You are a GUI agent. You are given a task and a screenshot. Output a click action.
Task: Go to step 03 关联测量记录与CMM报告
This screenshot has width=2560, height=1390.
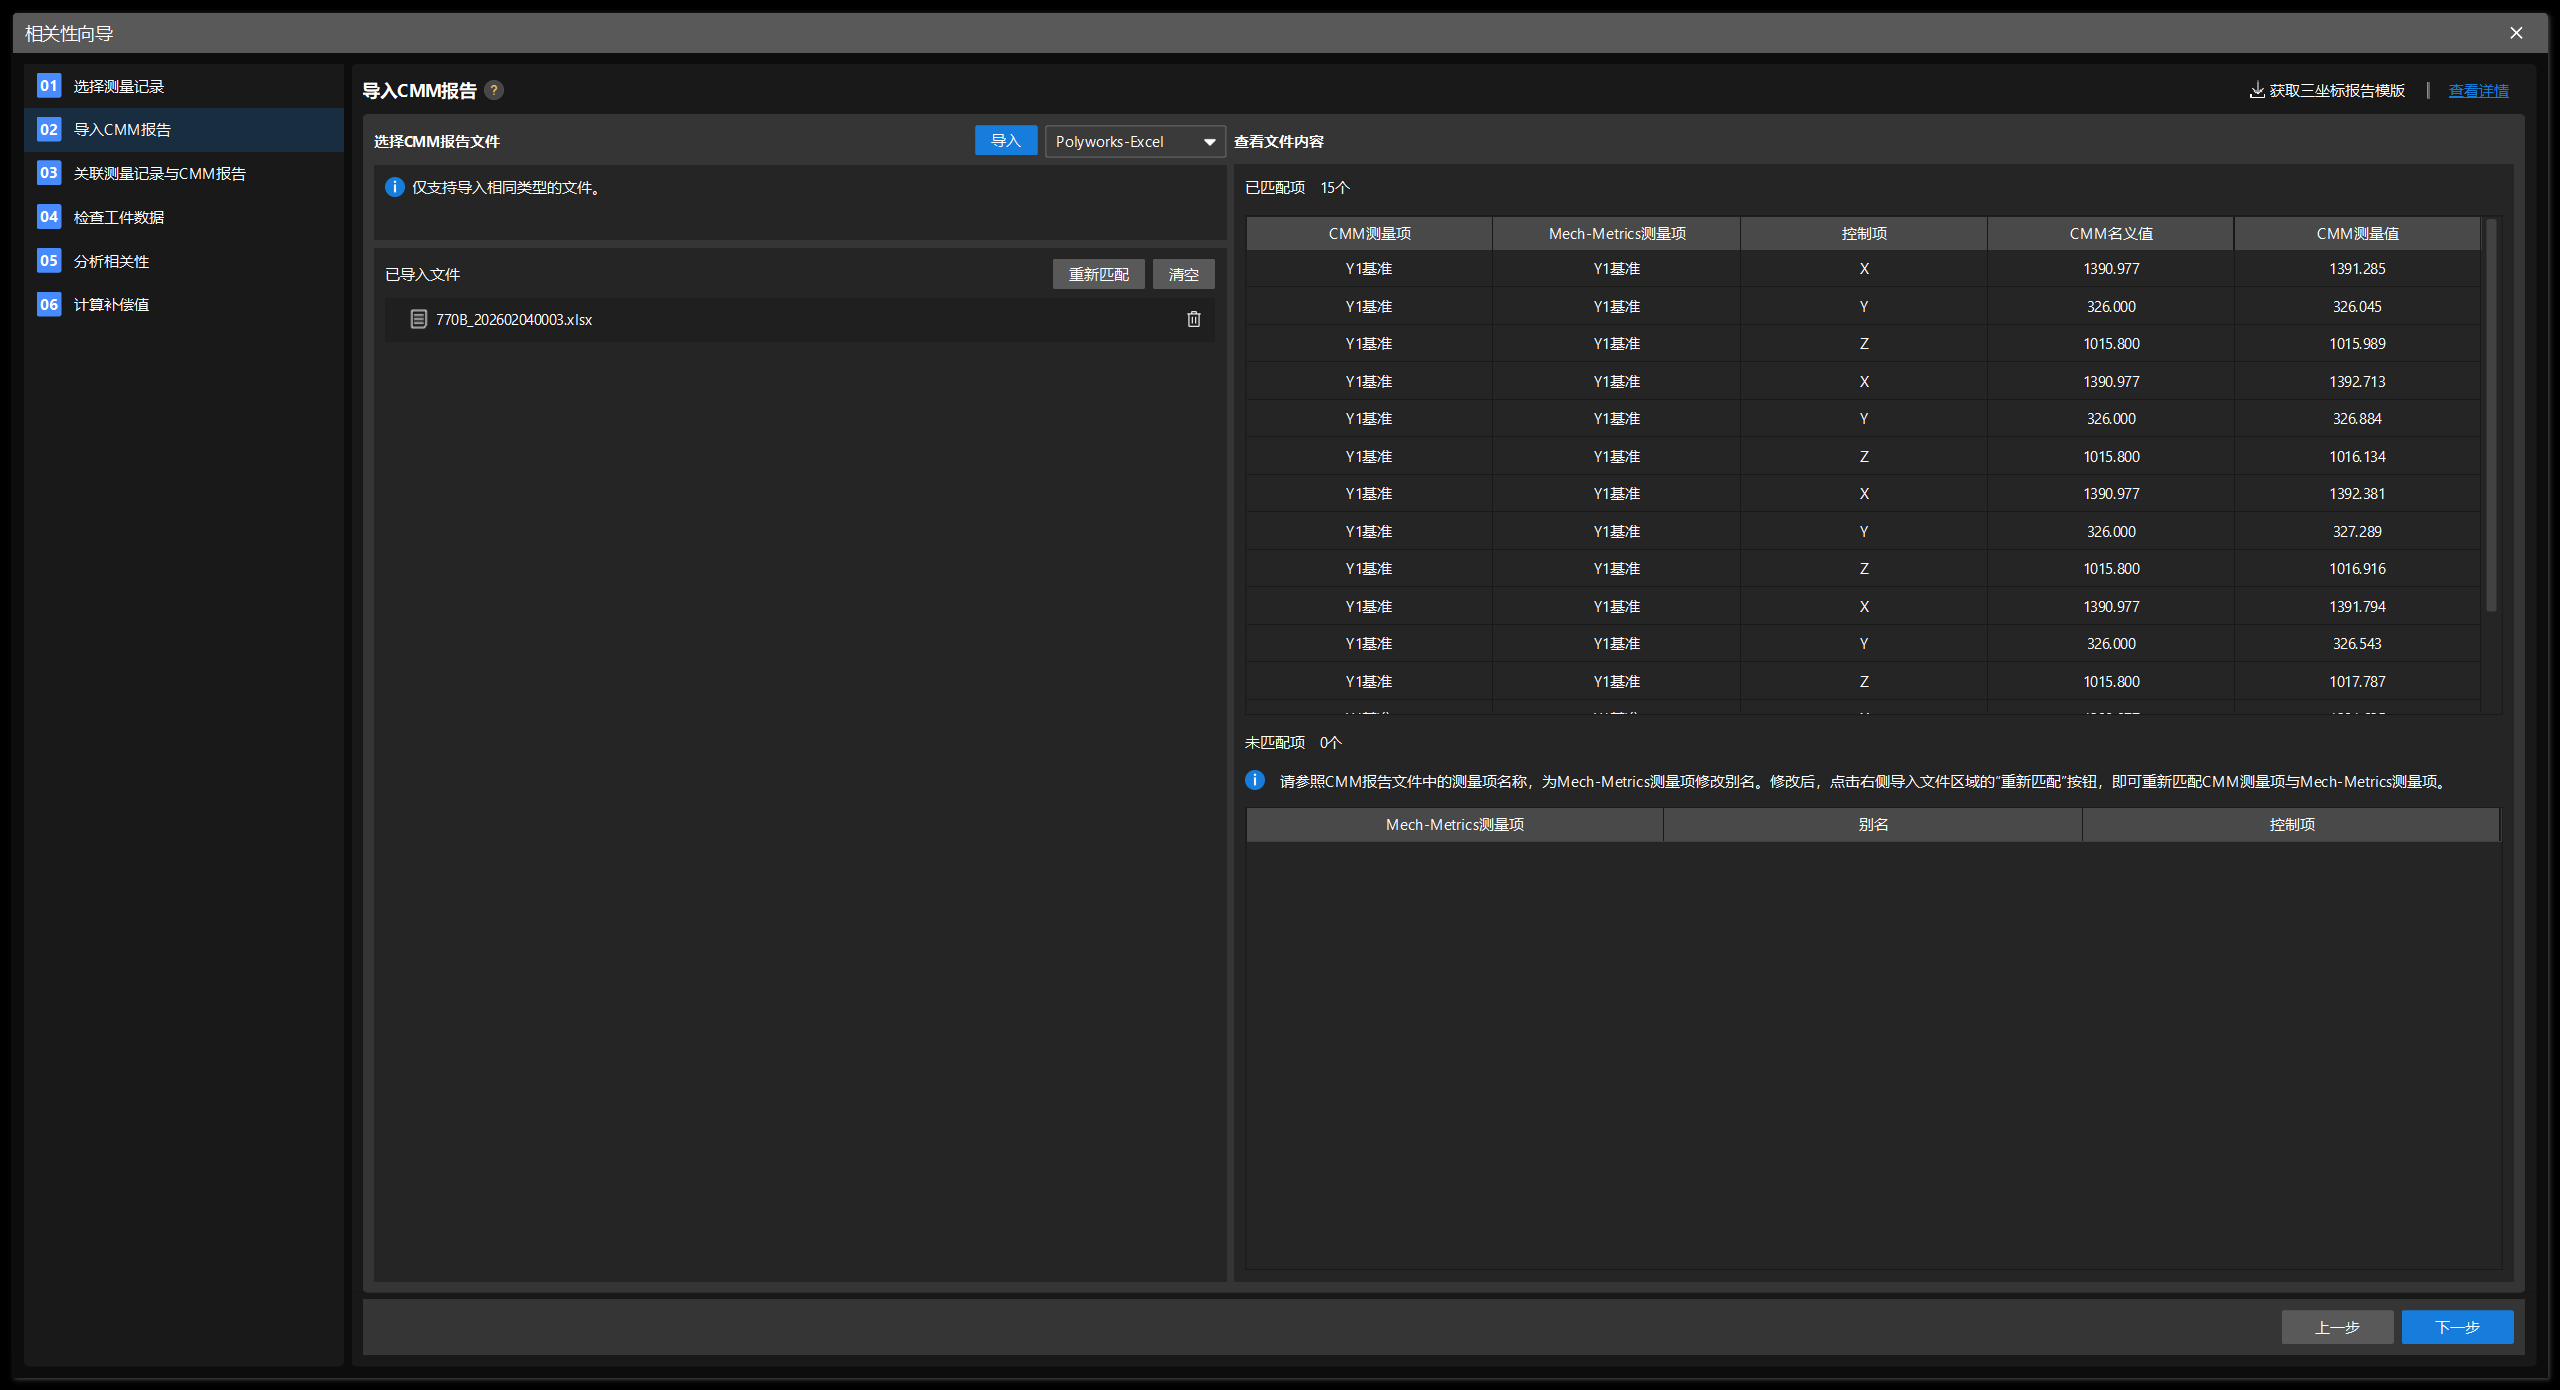click(158, 173)
